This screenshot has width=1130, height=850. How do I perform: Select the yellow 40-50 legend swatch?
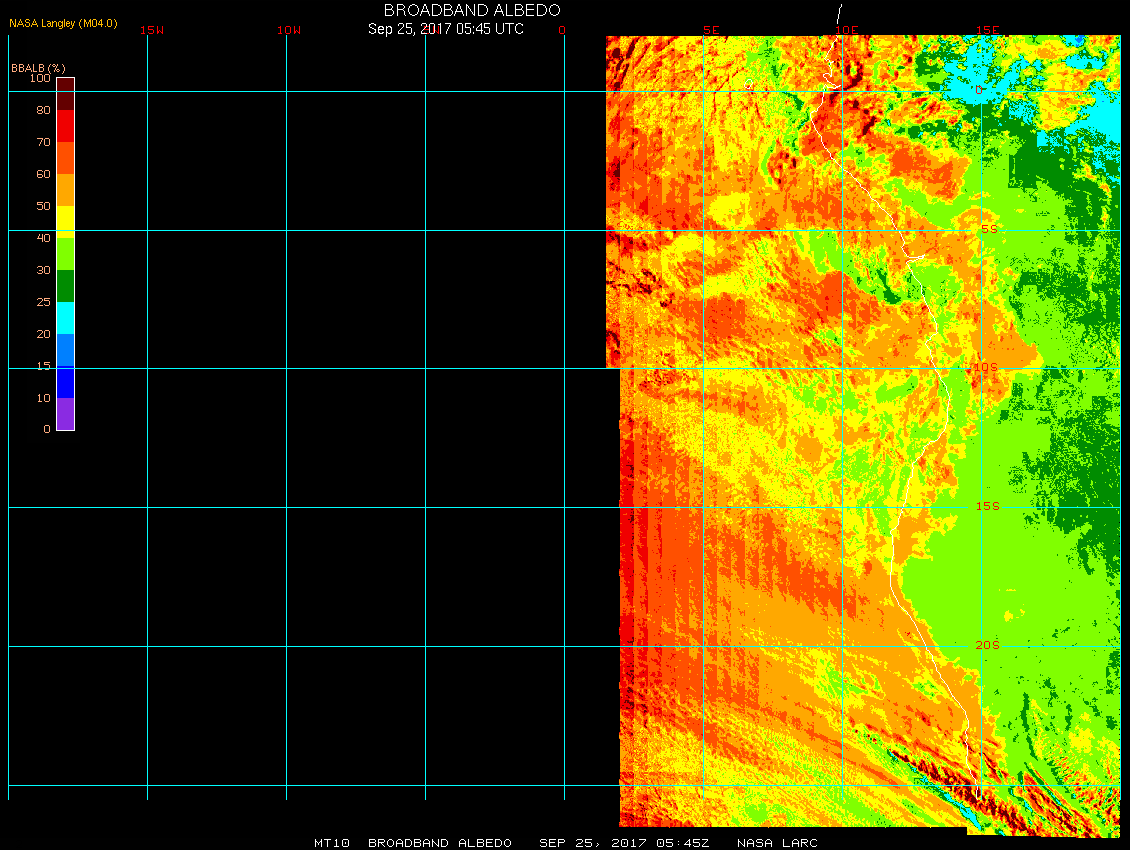(x=66, y=221)
